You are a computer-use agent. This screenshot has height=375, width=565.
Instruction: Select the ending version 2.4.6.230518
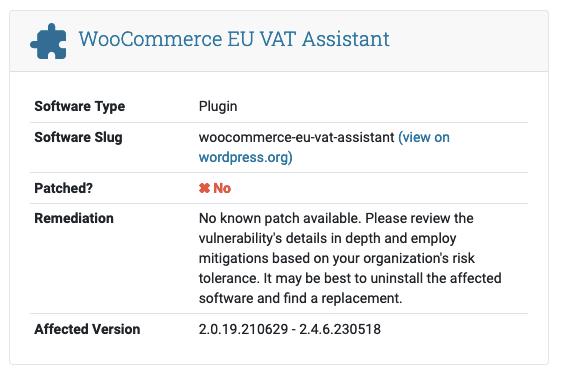340,329
